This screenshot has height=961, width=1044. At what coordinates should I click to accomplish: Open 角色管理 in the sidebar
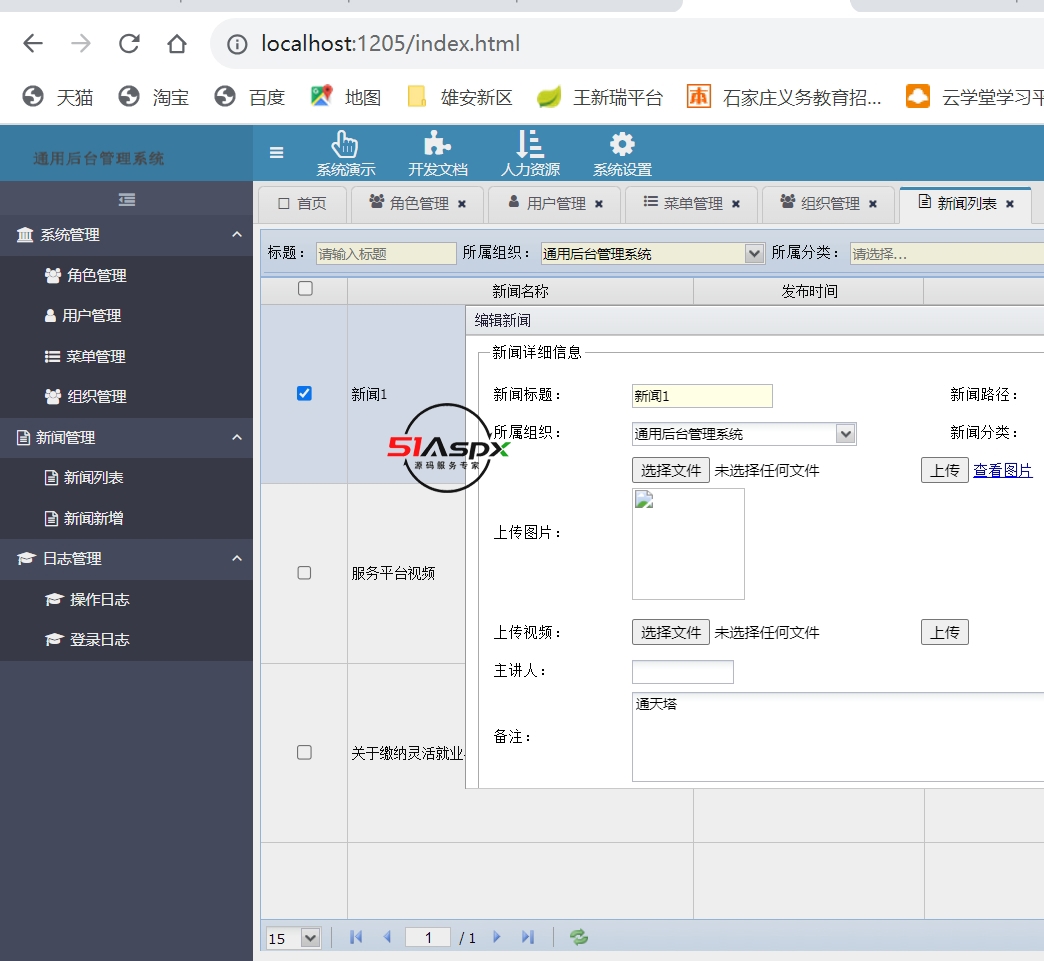pos(127,276)
